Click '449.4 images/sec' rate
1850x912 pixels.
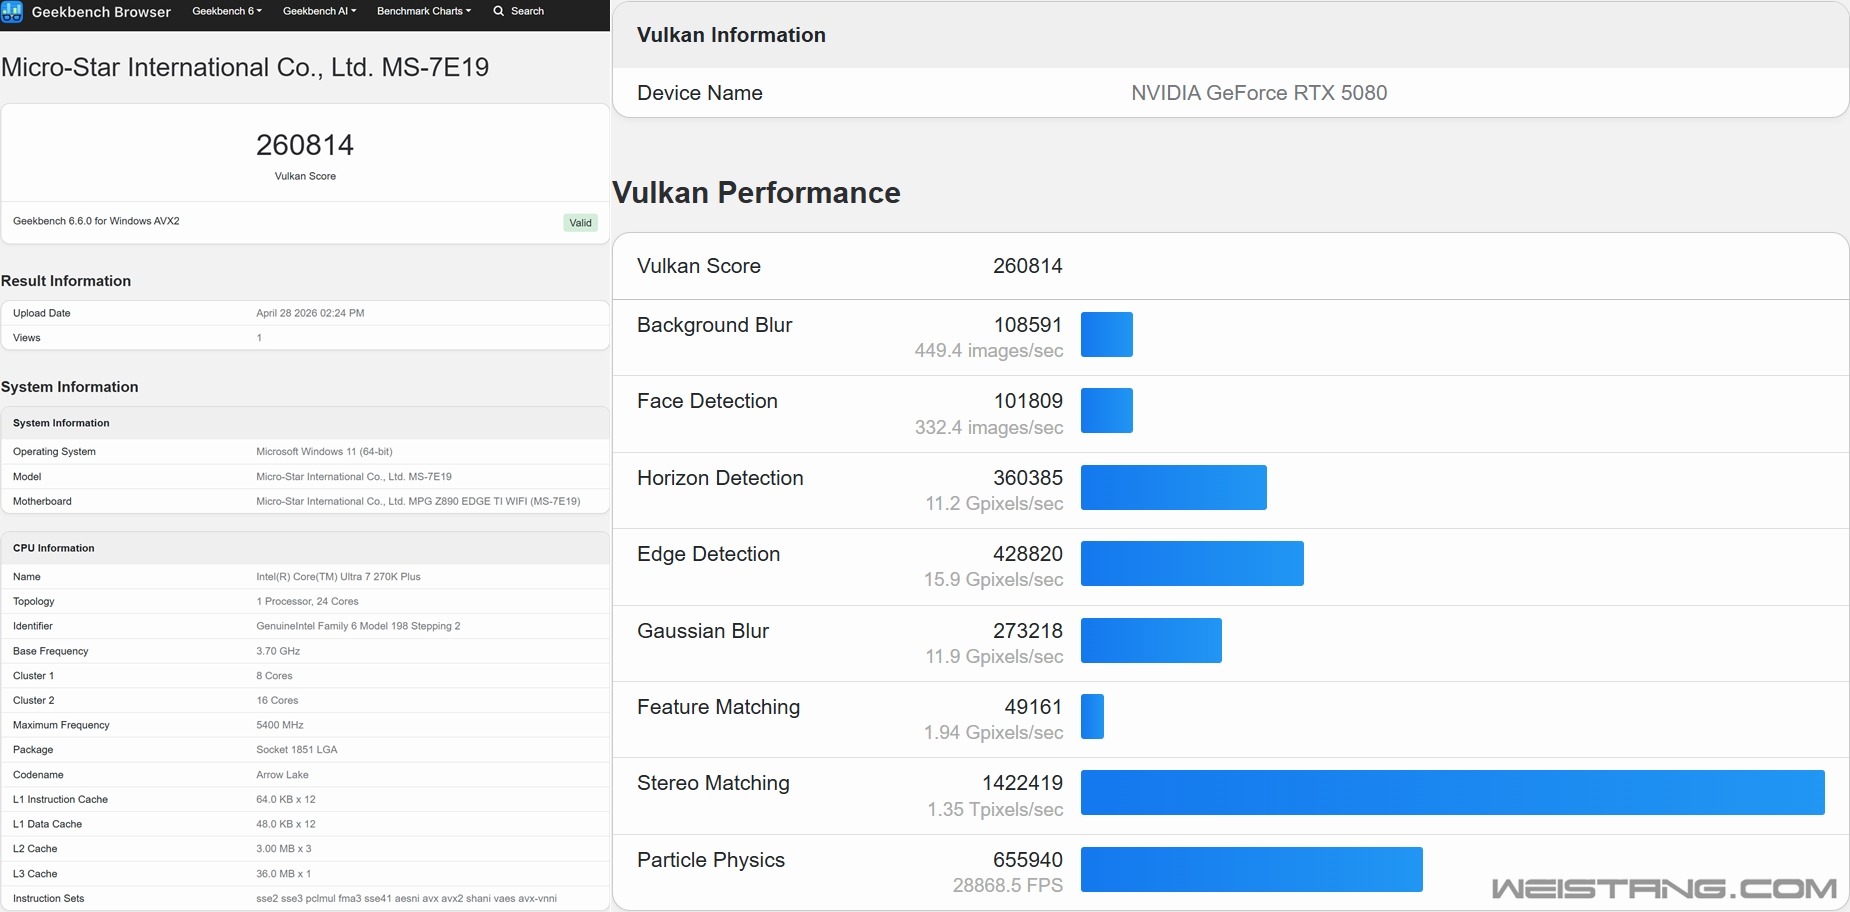pos(989,351)
